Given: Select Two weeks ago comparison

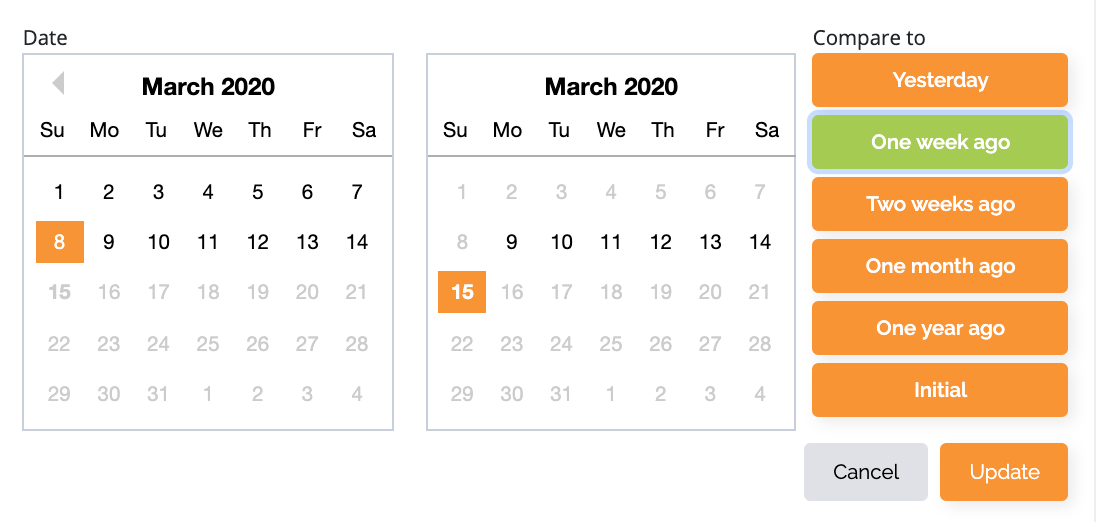Looking at the screenshot, I should [x=940, y=204].
